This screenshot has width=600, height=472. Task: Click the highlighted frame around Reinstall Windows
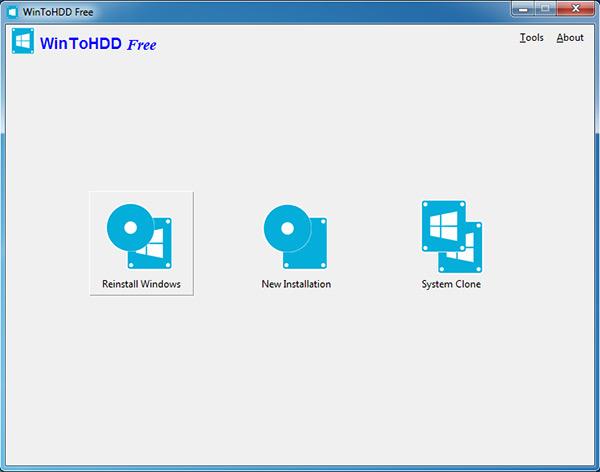[x=142, y=243]
